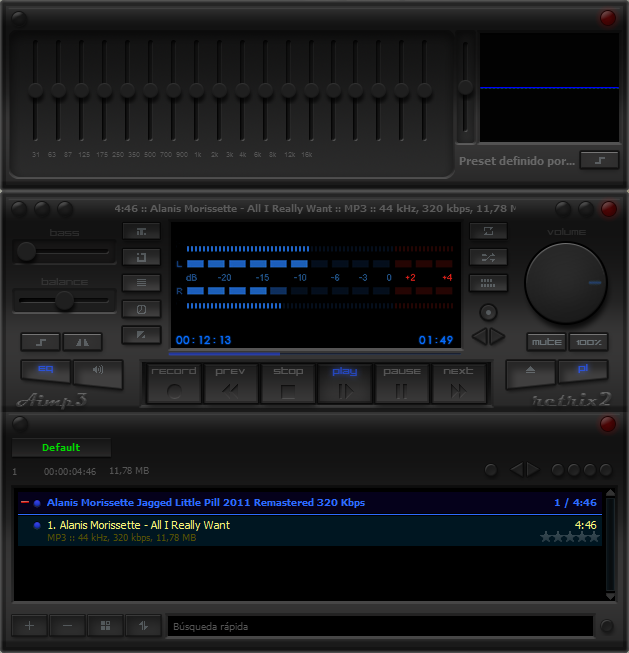Click the playlist total duration 00:00:04:46
Viewport: 629px width, 653px height.
click(70, 471)
